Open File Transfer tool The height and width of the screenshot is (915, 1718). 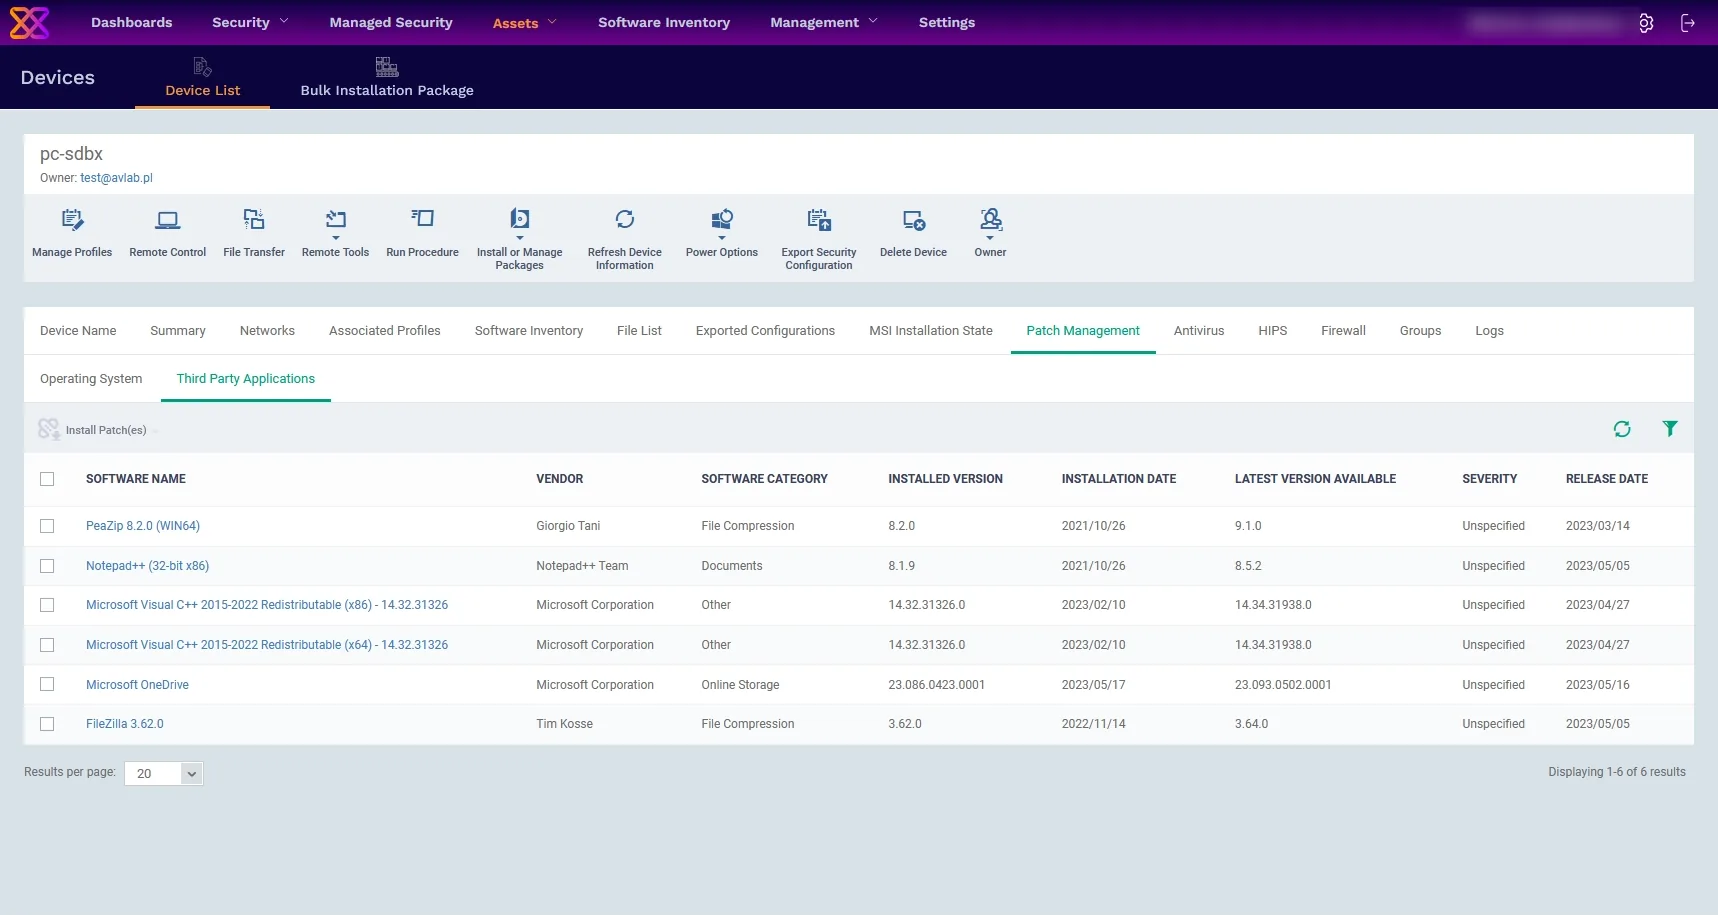(x=254, y=220)
